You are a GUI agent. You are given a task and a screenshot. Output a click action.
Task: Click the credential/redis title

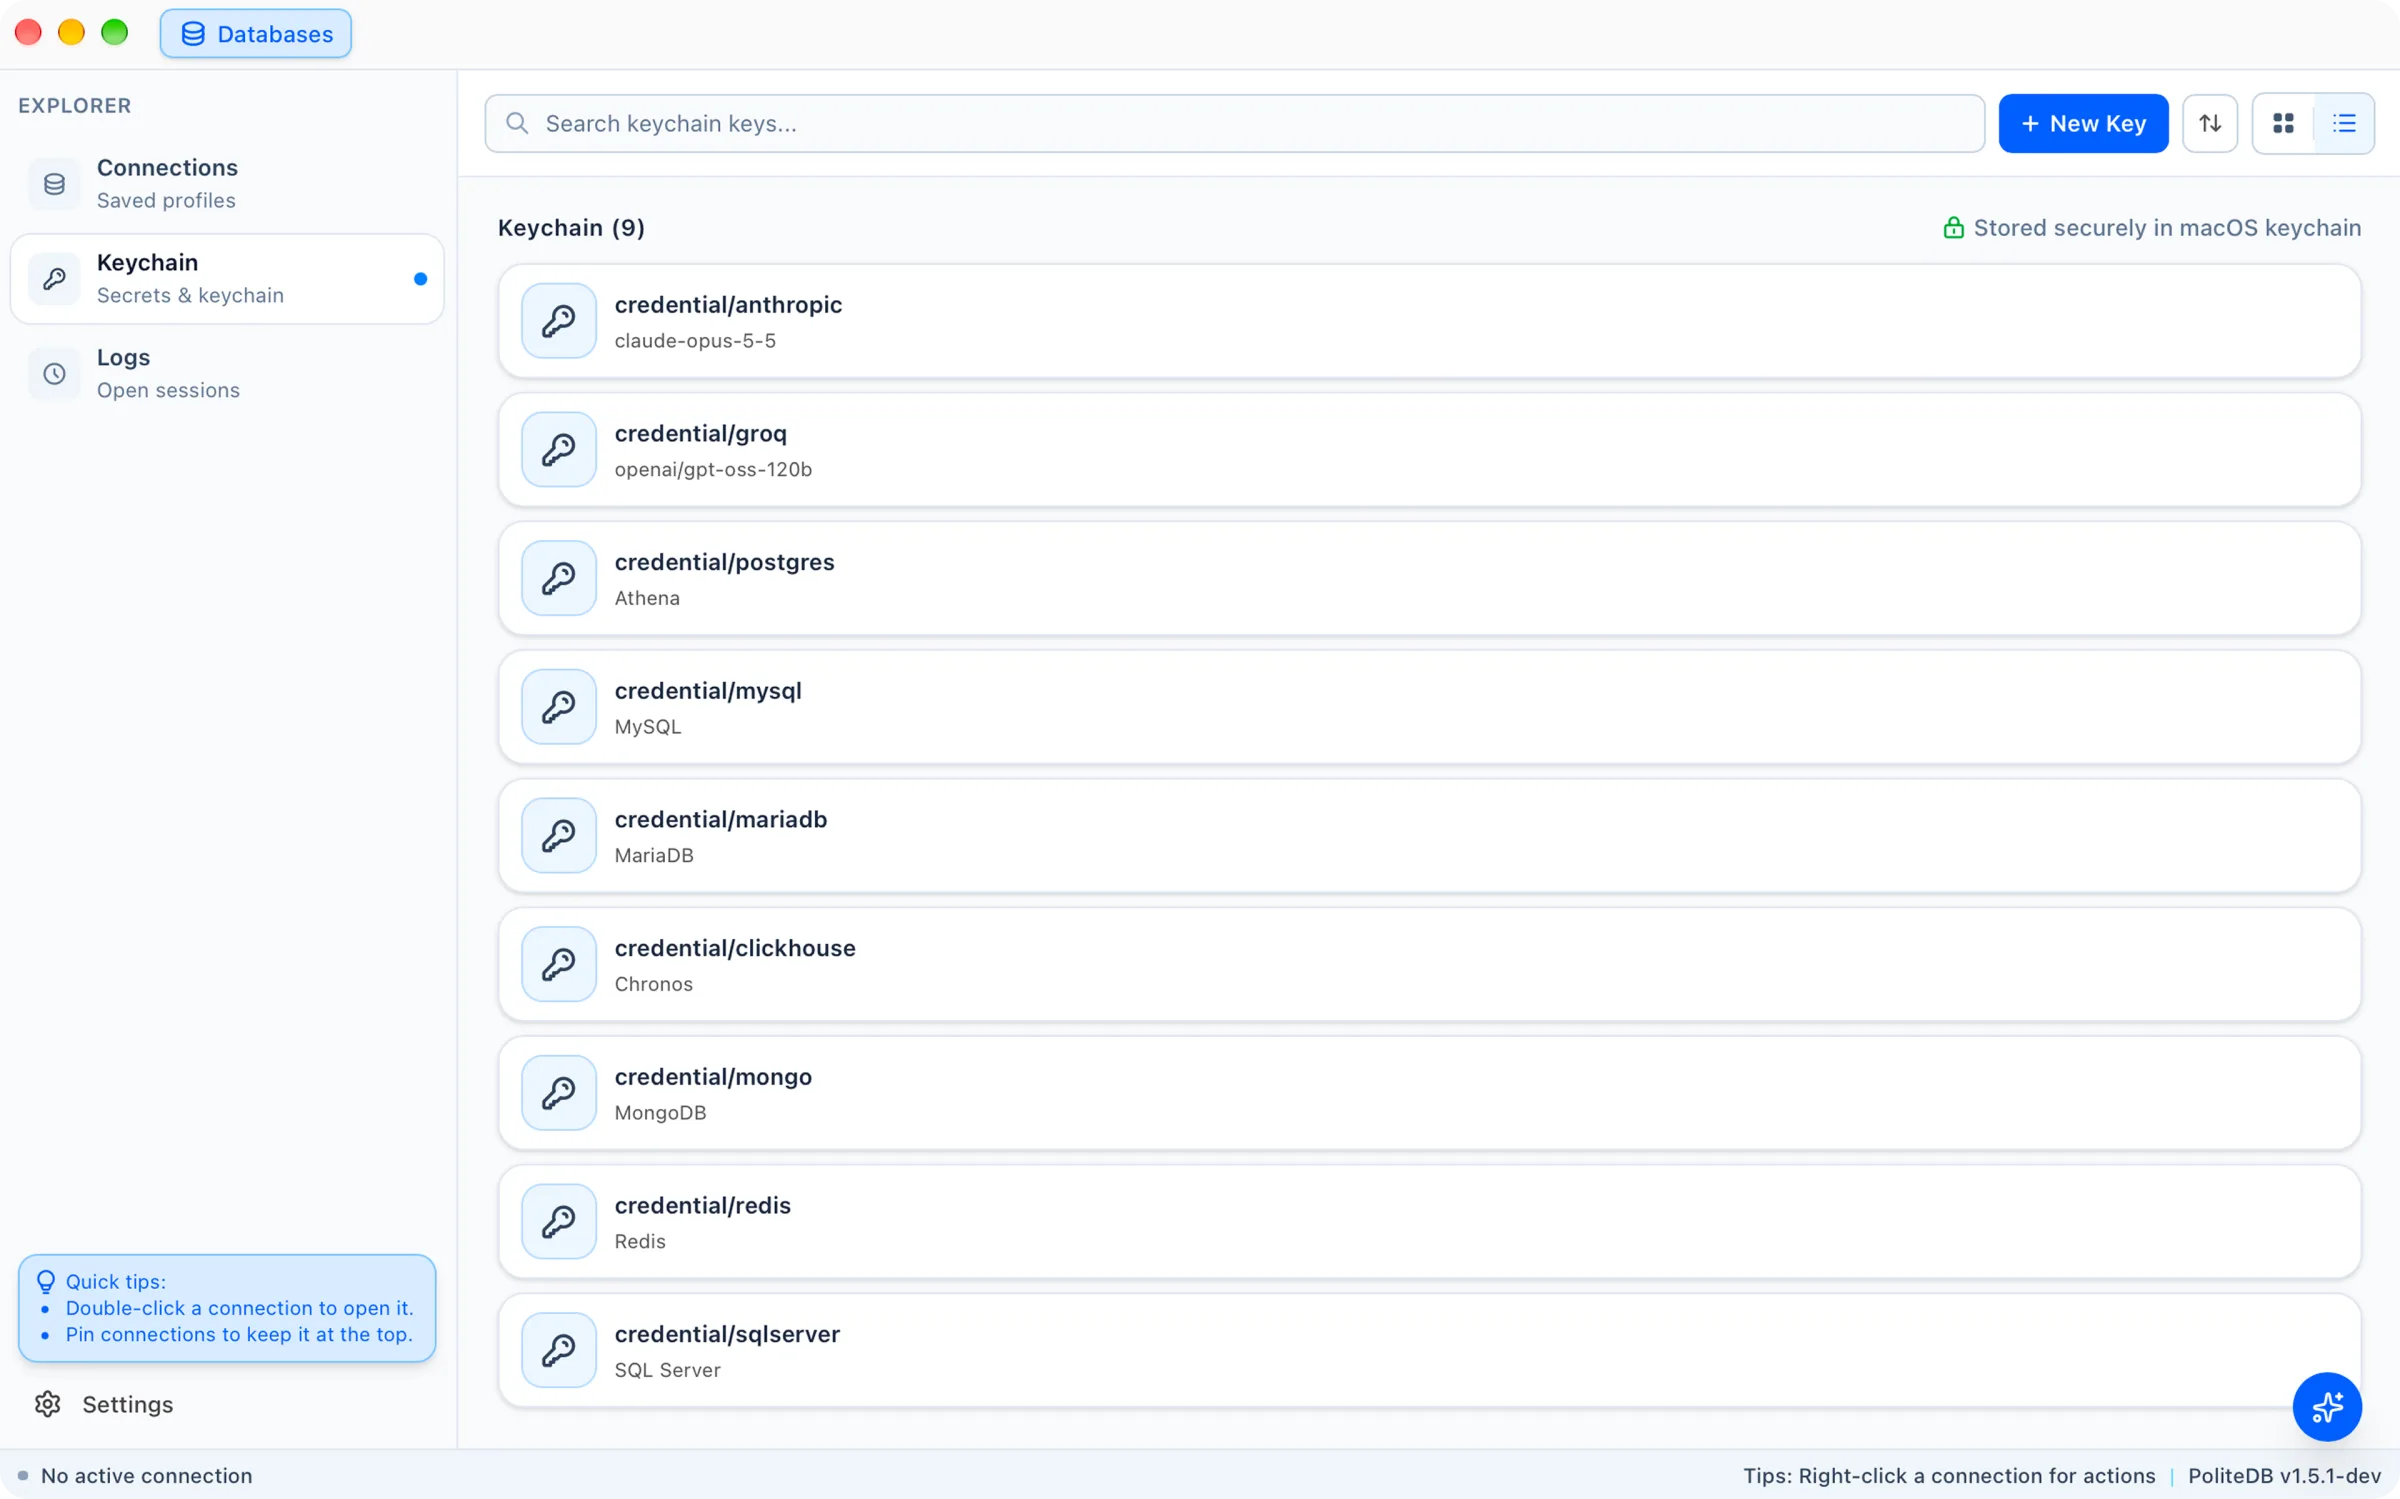pos(703,1205)
